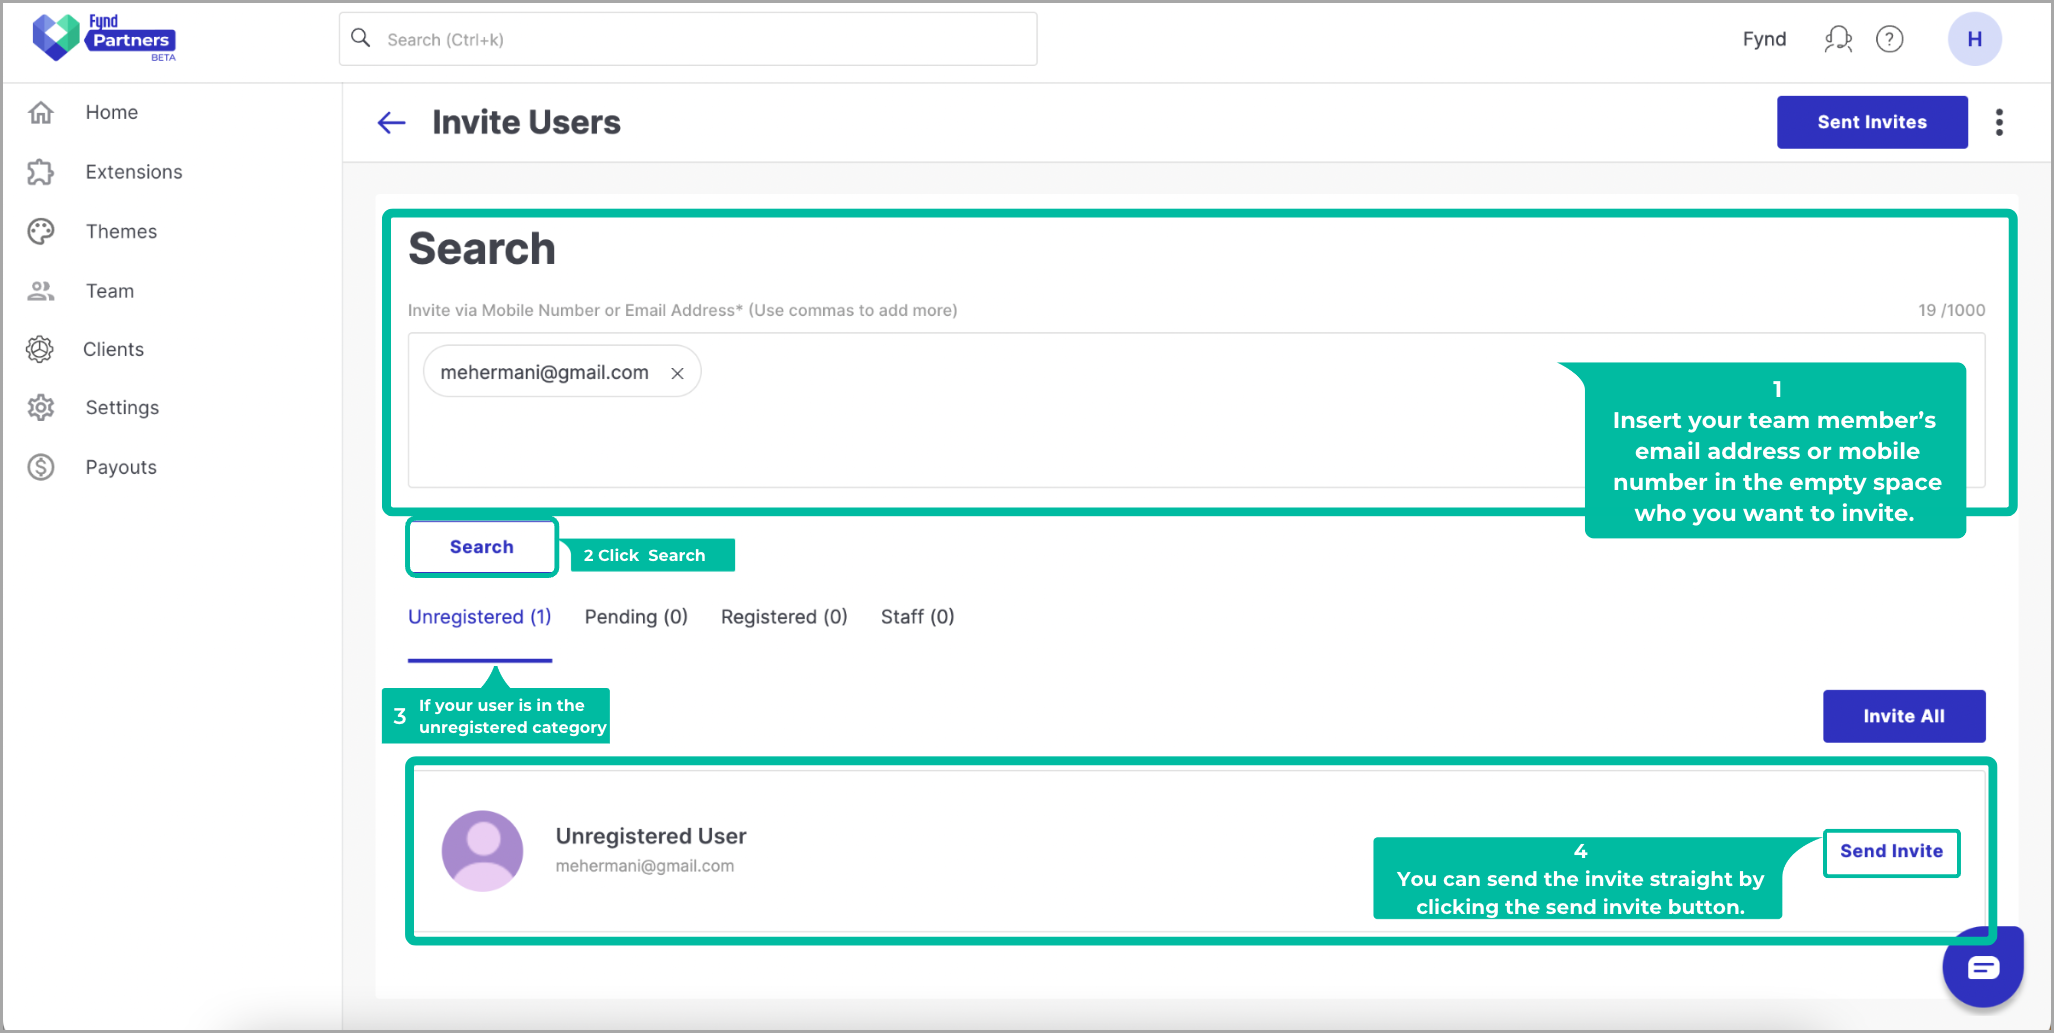Open Payouts in the sidebar

(x=121, y=467)
